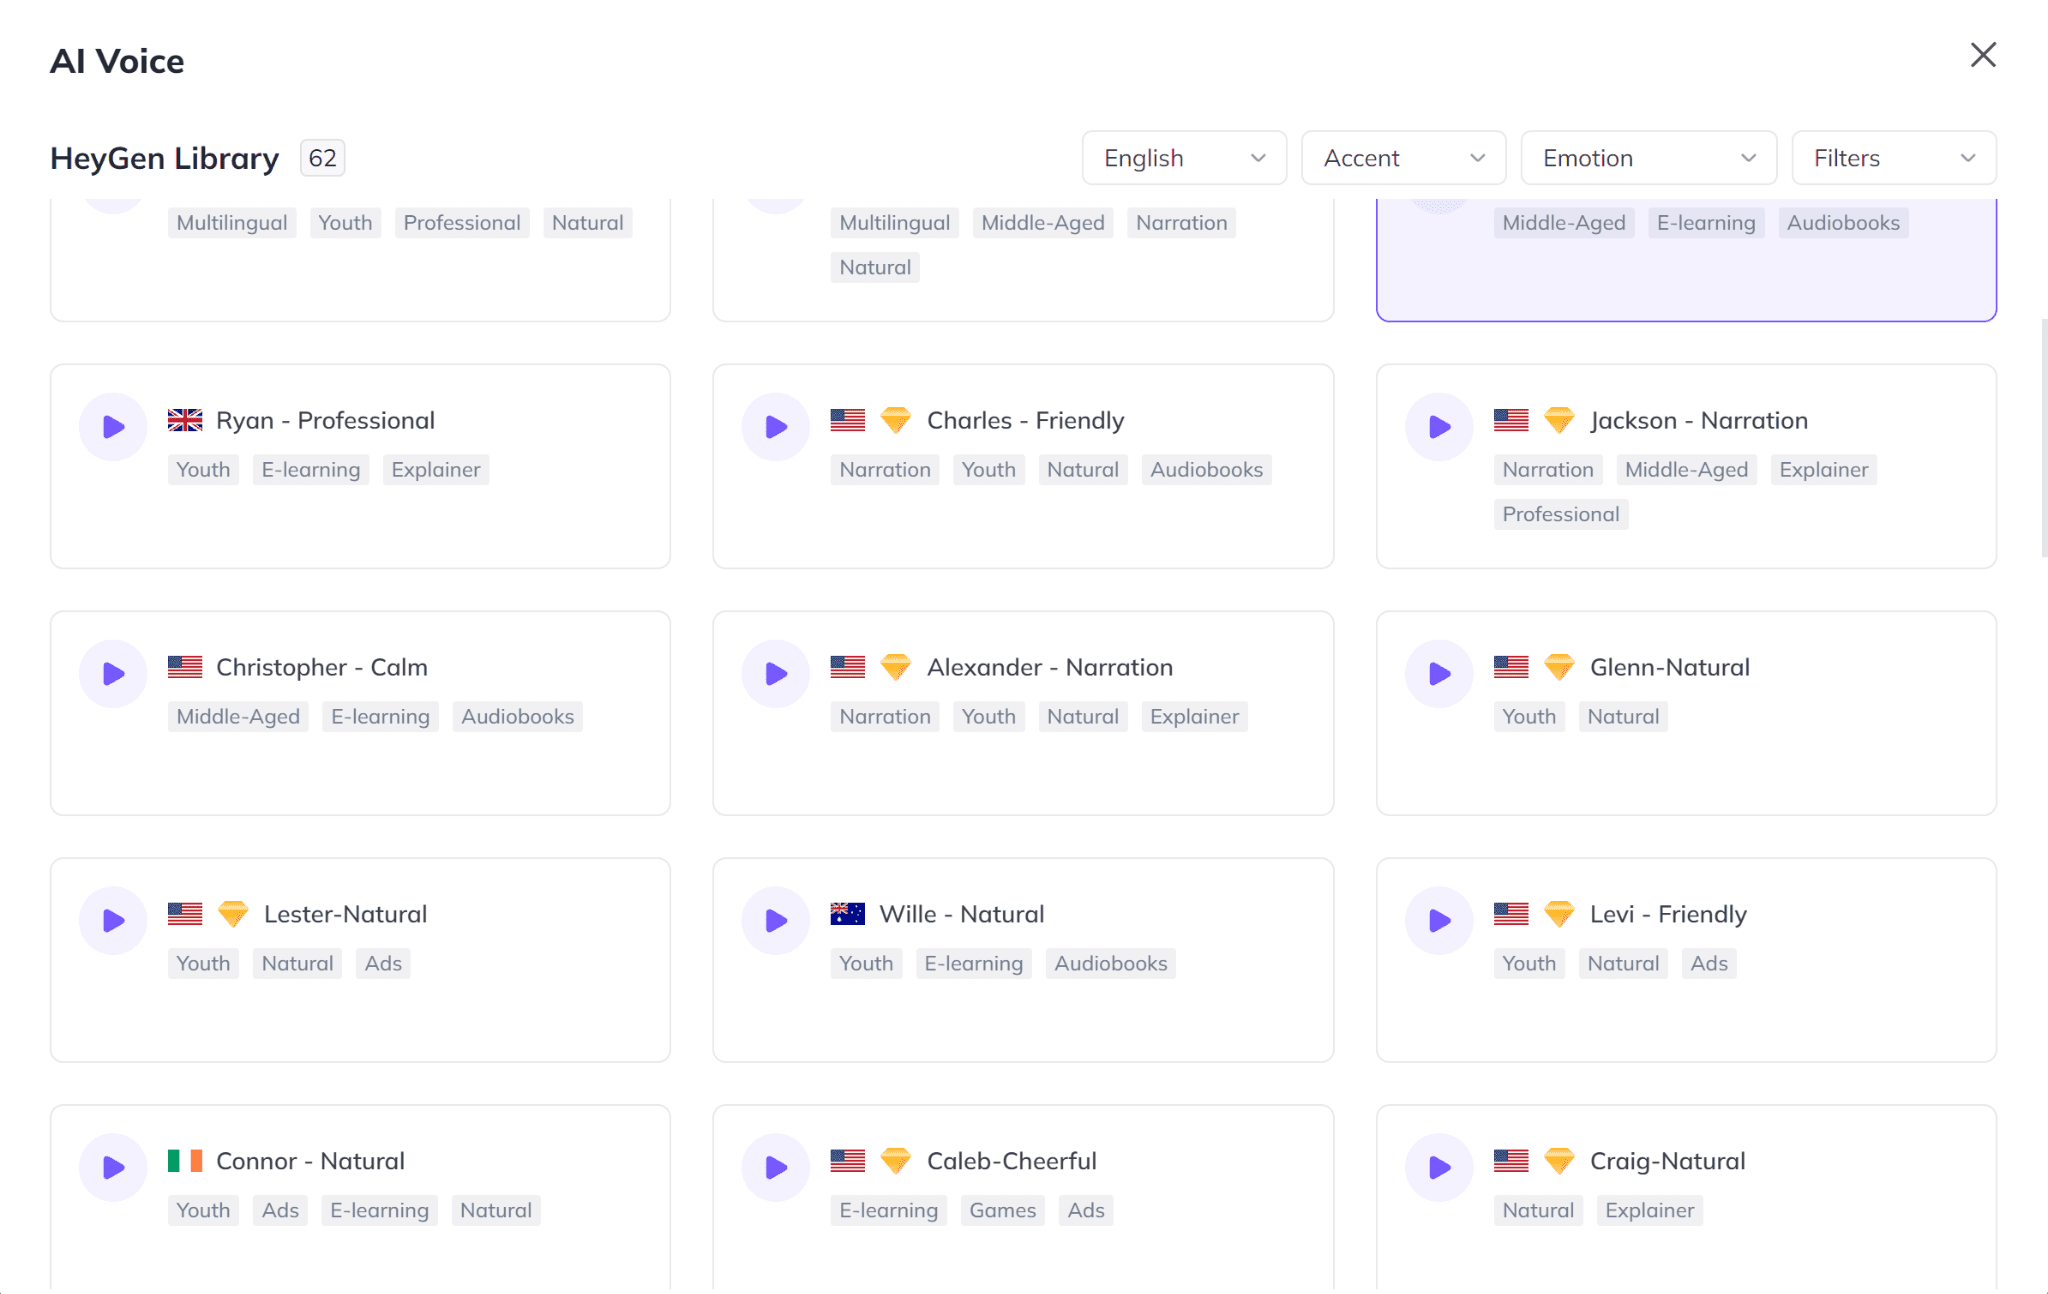2048x1294 pixels.
Task: Click the Australian flag next to Wille
Action: click(x=848, y=914)
